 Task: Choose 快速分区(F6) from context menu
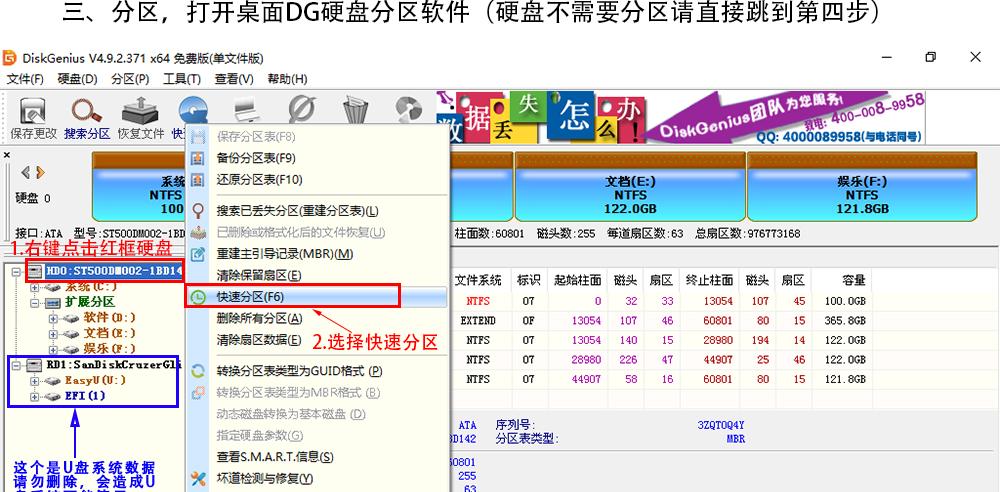tap(317, 297)
